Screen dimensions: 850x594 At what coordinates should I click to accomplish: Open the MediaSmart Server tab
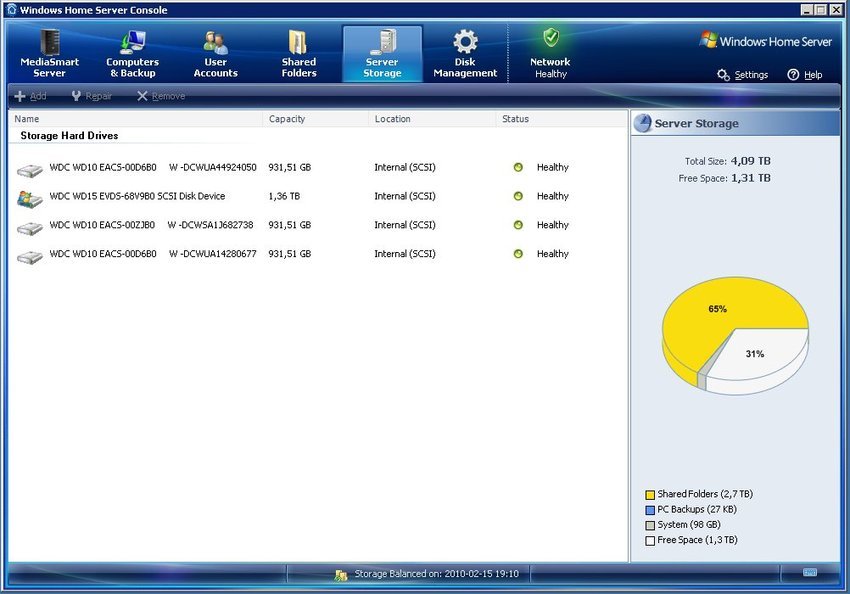click(x=49, y=54)
